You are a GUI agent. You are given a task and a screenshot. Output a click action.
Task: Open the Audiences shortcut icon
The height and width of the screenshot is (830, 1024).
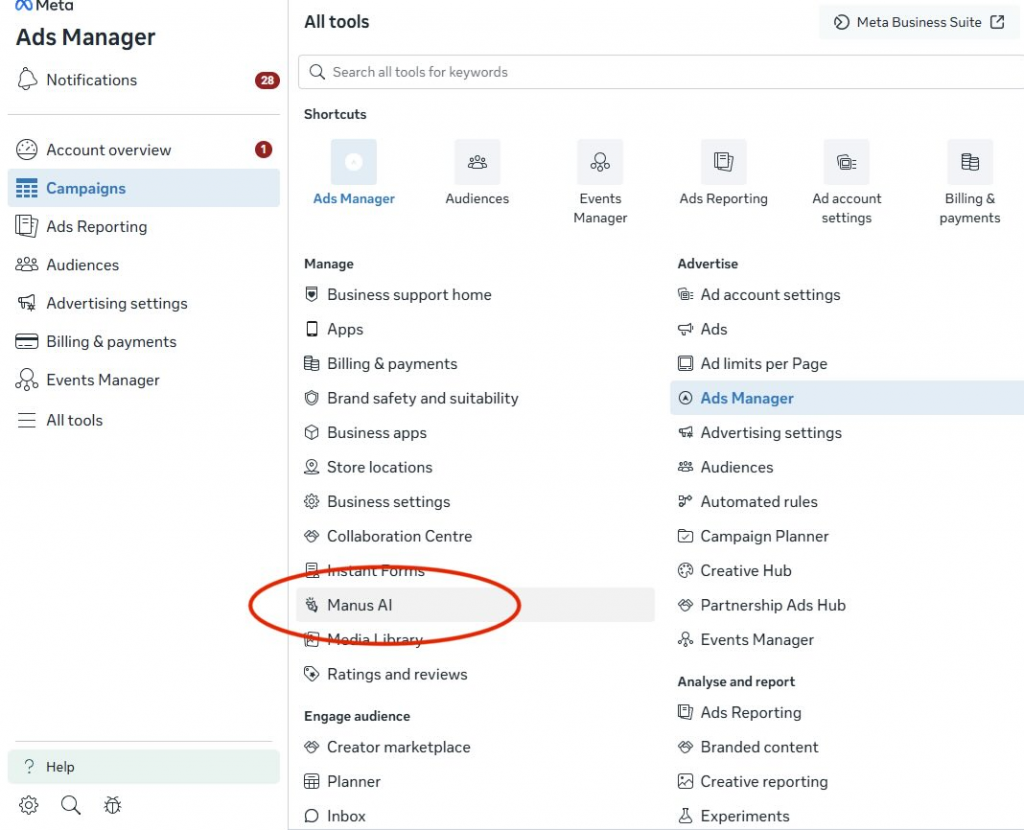click(x=477, y=163)
